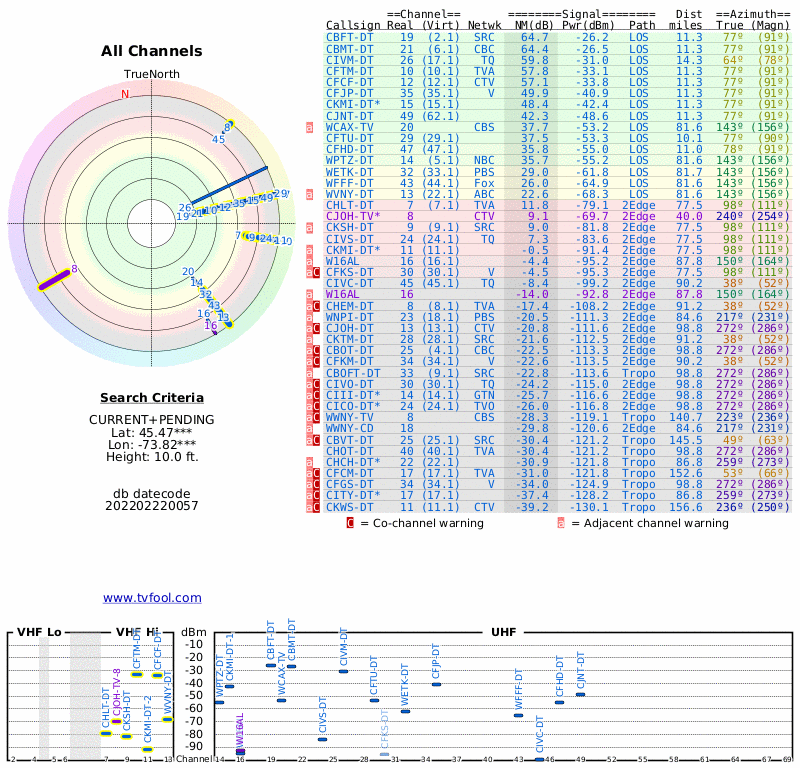Click the NM(dB) column header

coord(534,26)
